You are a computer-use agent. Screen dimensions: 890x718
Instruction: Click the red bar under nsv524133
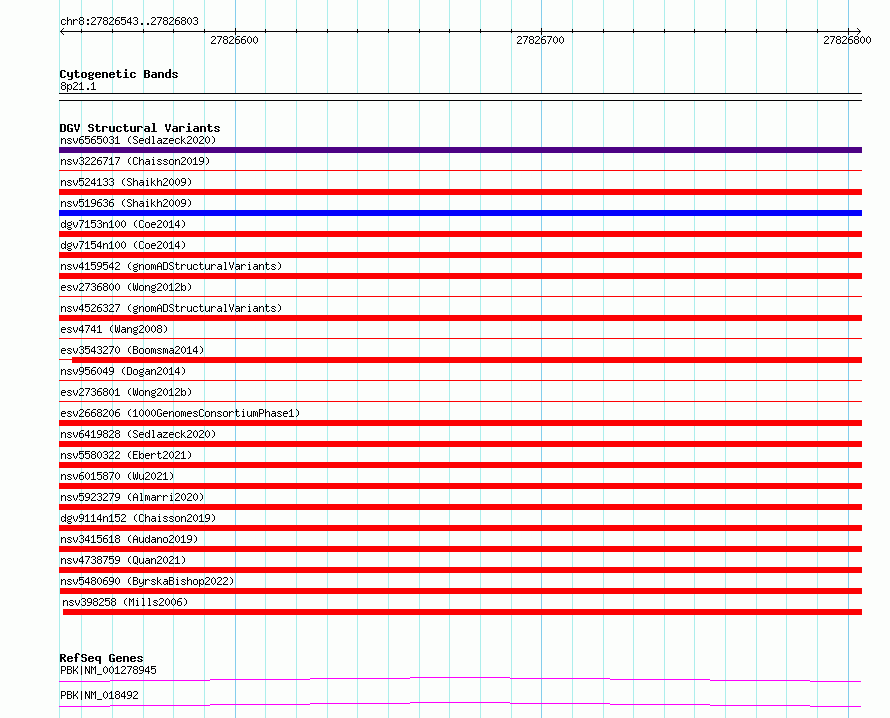coord(460,192)
